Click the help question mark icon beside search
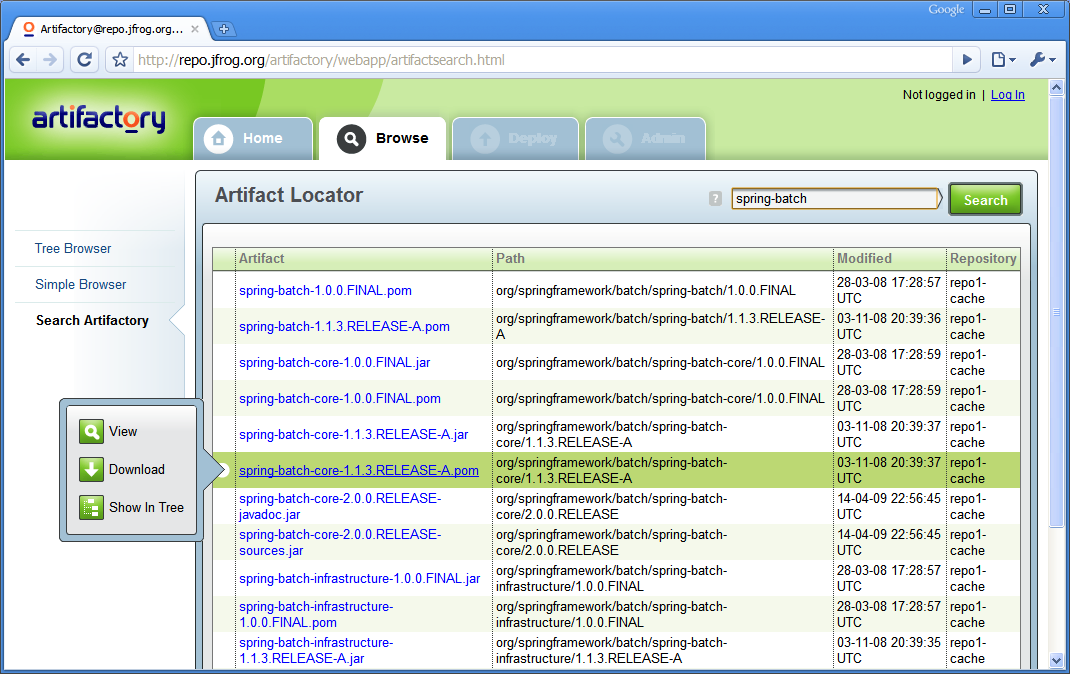Image resolution: width=1070 pixels, height=674 pixels. point(715,199)
